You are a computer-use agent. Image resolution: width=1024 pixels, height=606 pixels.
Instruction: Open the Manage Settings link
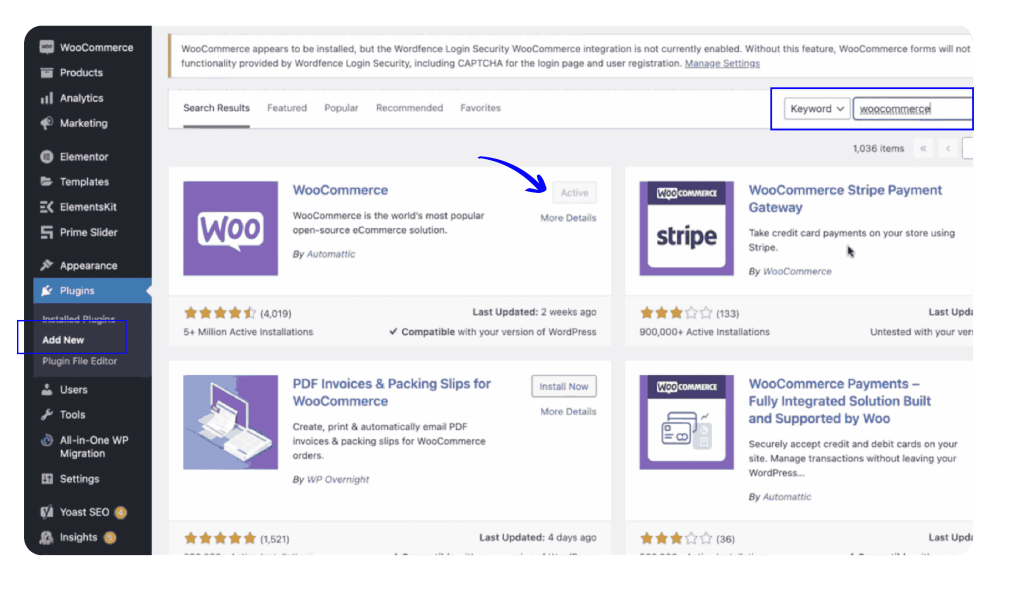722,64
